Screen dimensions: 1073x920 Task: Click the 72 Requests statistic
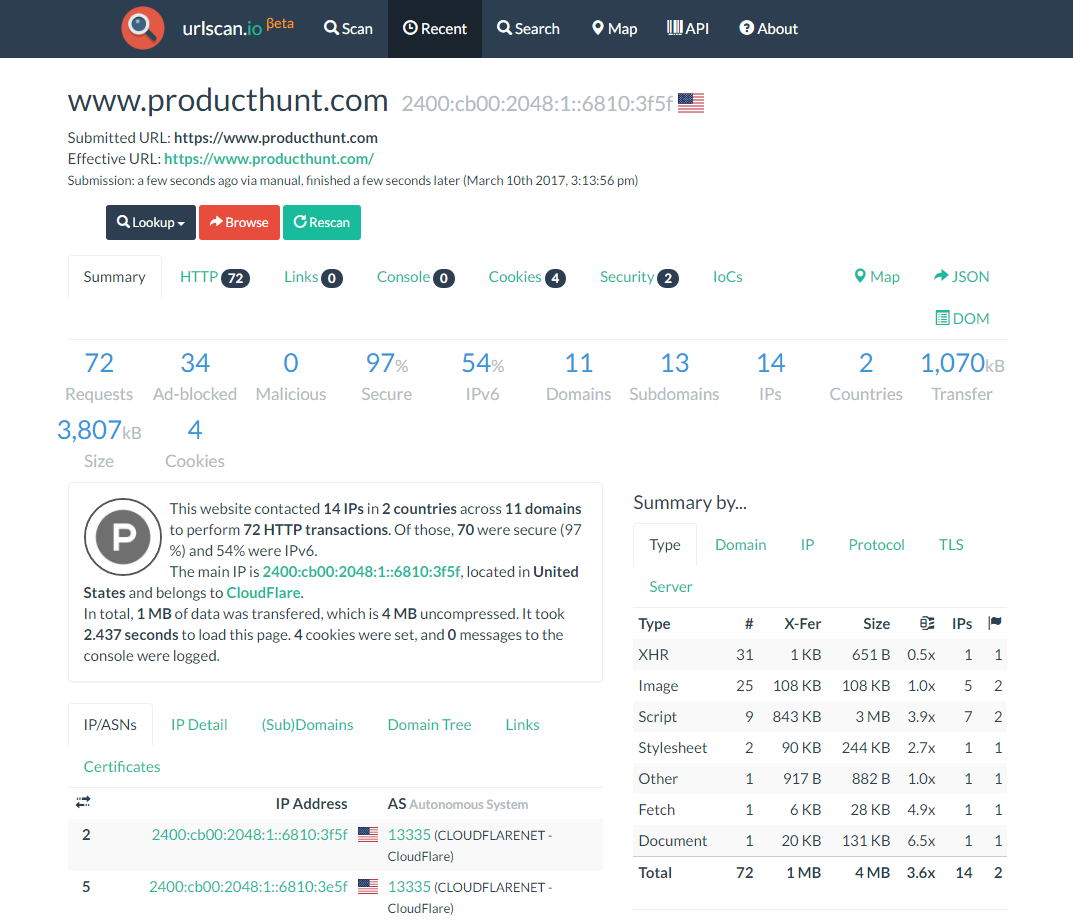[99, 376]
